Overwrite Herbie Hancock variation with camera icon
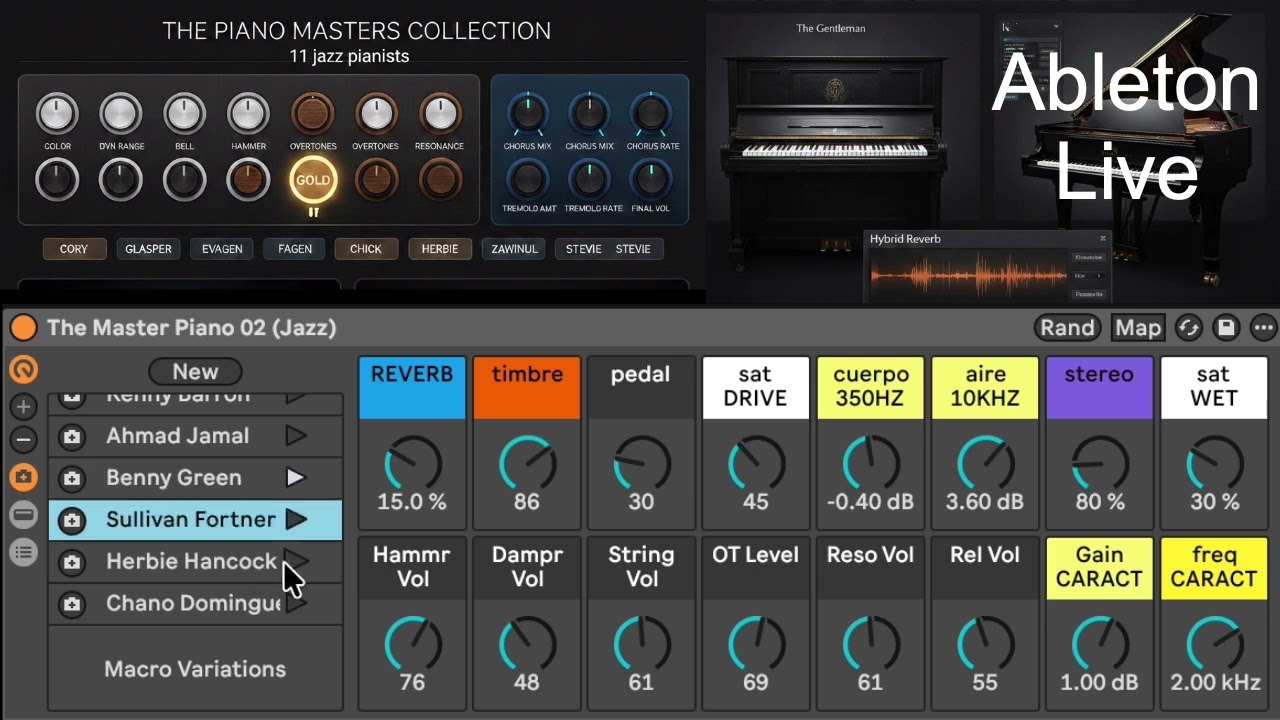Screen dimensions: 1280x720 [x=71, y=562]
